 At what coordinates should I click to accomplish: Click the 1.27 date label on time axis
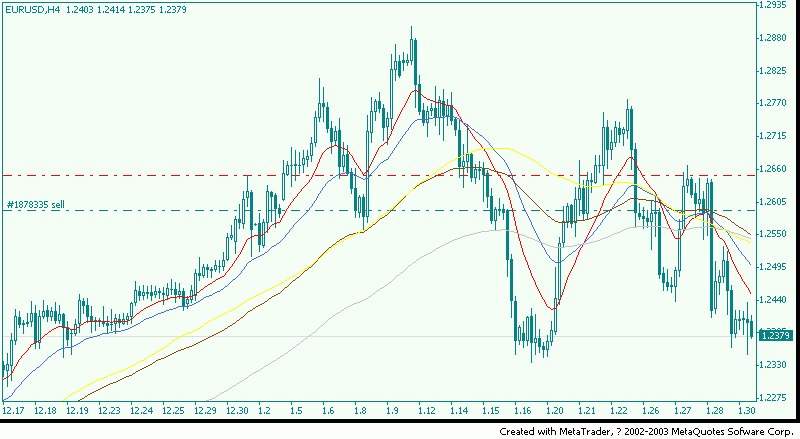point(683,410)
